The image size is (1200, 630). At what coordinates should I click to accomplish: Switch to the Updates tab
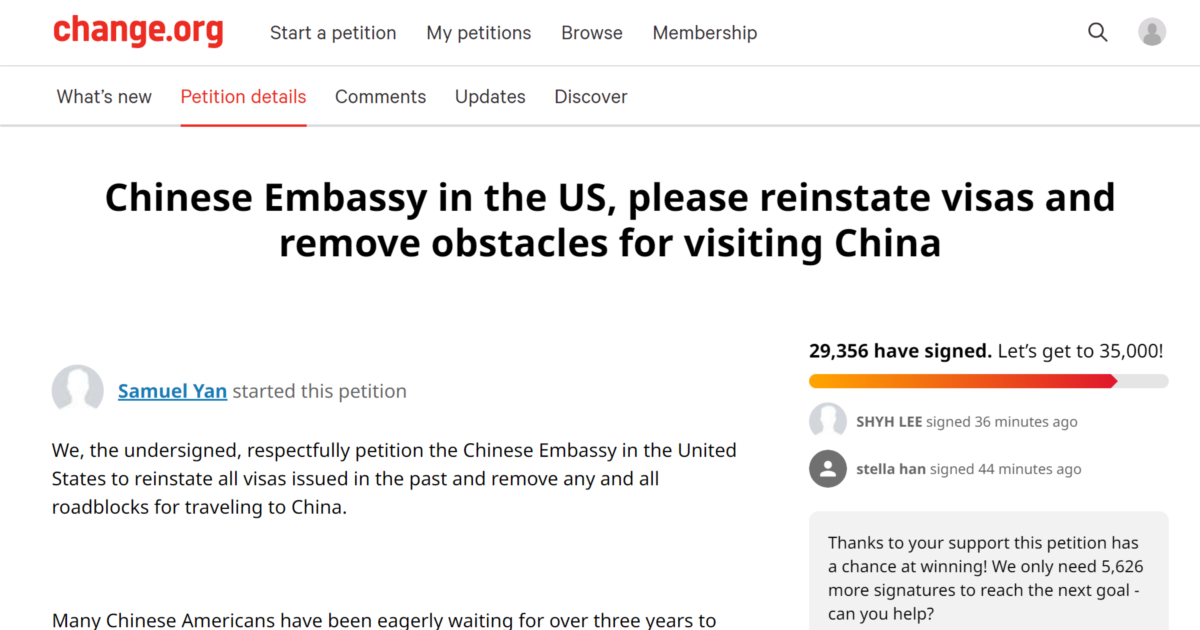(490, 97)
